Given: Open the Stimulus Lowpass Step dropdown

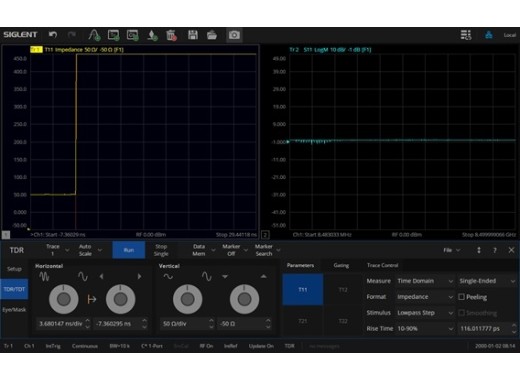Looking at the screenshot, I should (425, 313).
